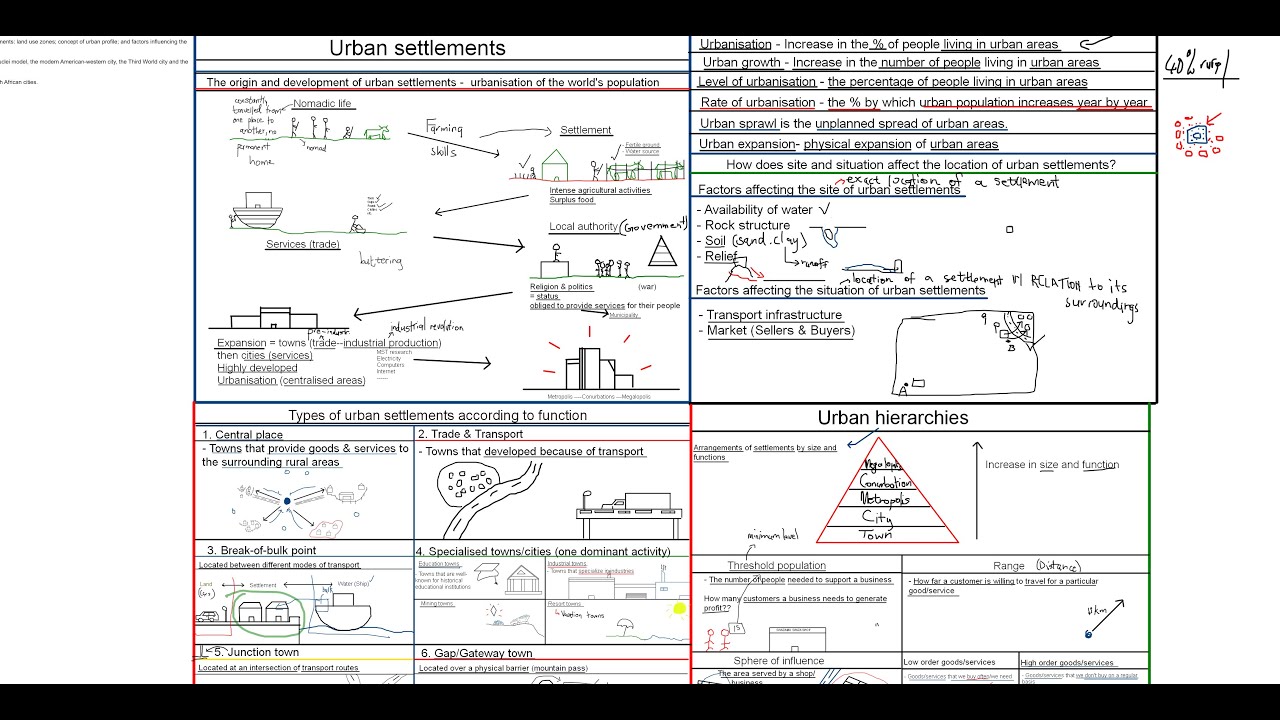The image size is (1280, 720).
Task: Select "Factors affecting the site of urban settlements"
Action: click(829, 190)
